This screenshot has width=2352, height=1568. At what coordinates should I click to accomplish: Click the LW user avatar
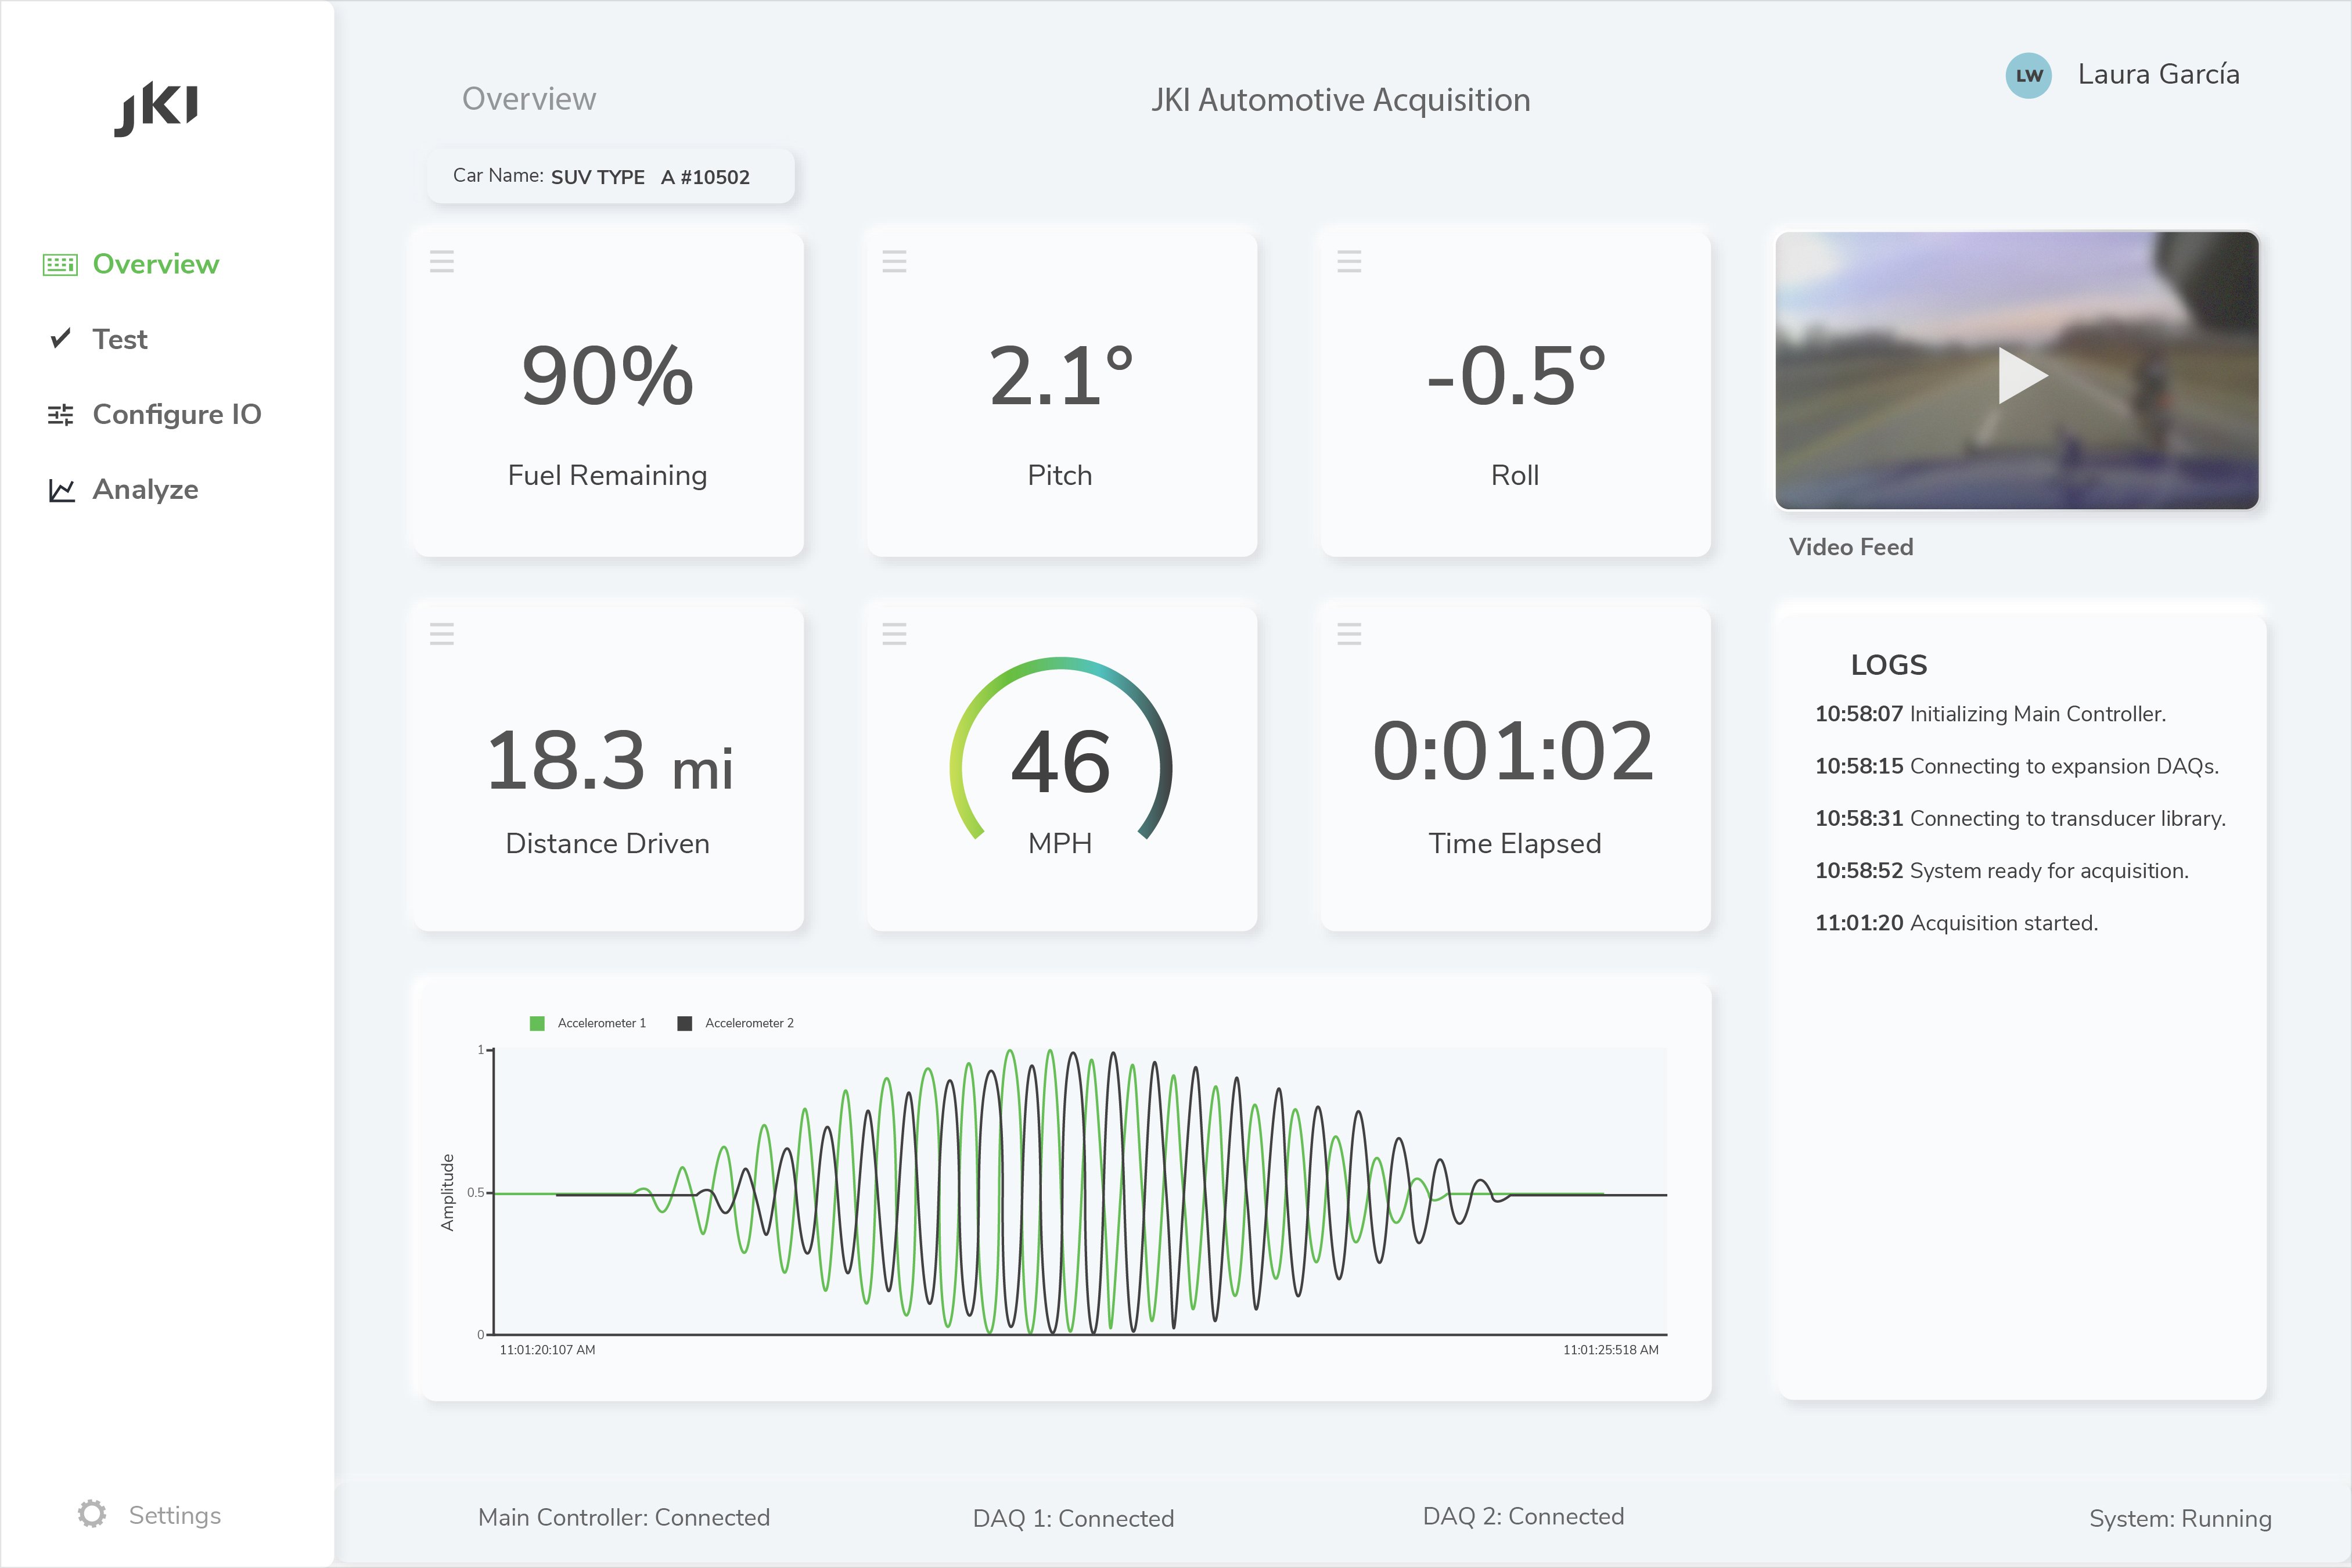click(2028, 76)
